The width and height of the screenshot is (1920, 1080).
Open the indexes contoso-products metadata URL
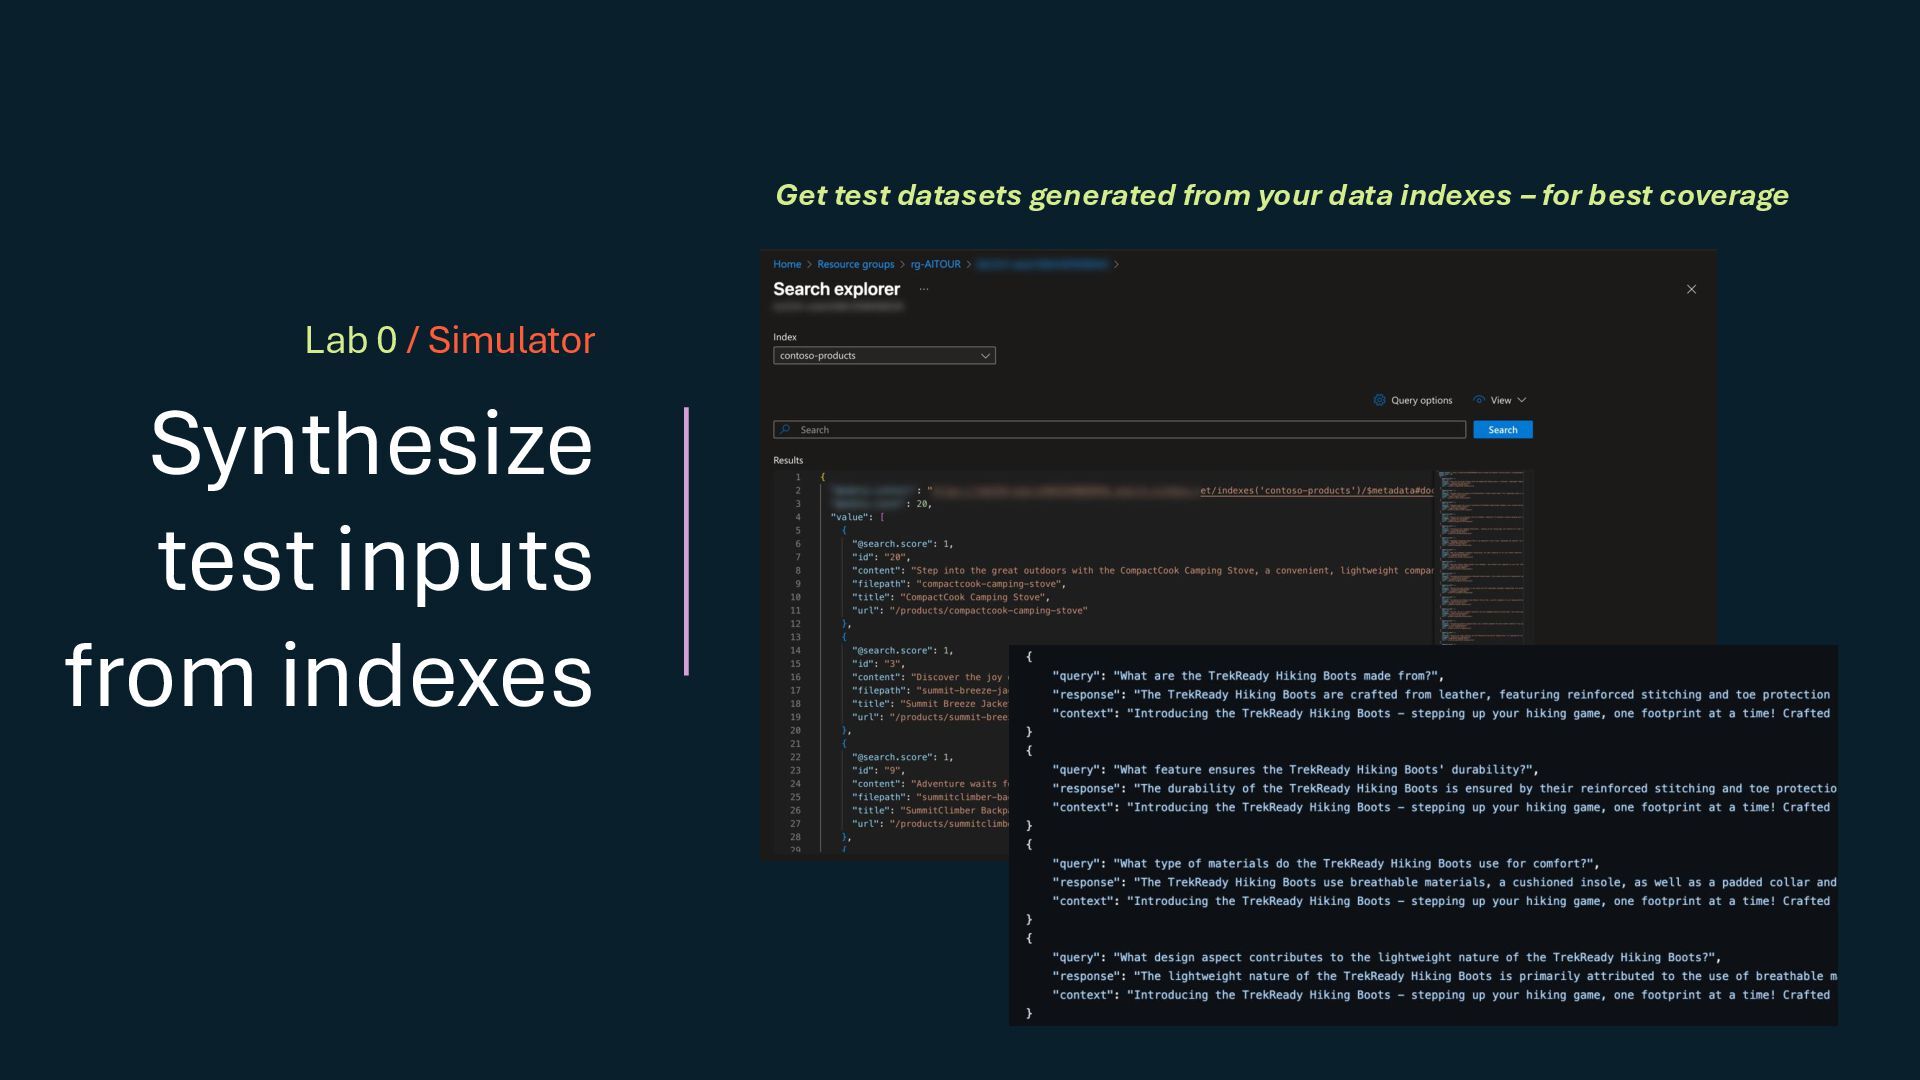[1315, 491]
